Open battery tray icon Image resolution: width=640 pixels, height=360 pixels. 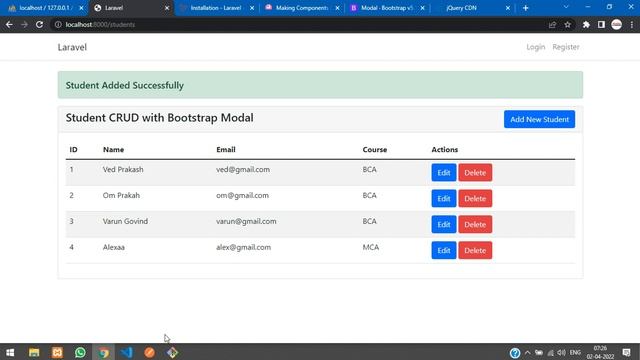(x=539, y=353)
